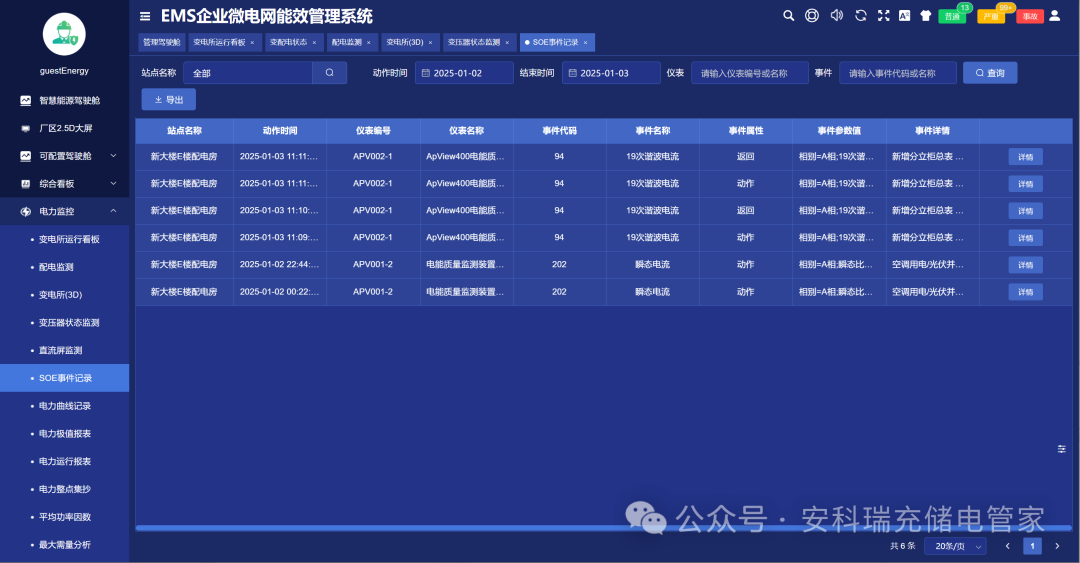Open 详情 for 2025-01-02 22:44 row
Viewport: 1080px width, 563px height.
point(1026,265)
